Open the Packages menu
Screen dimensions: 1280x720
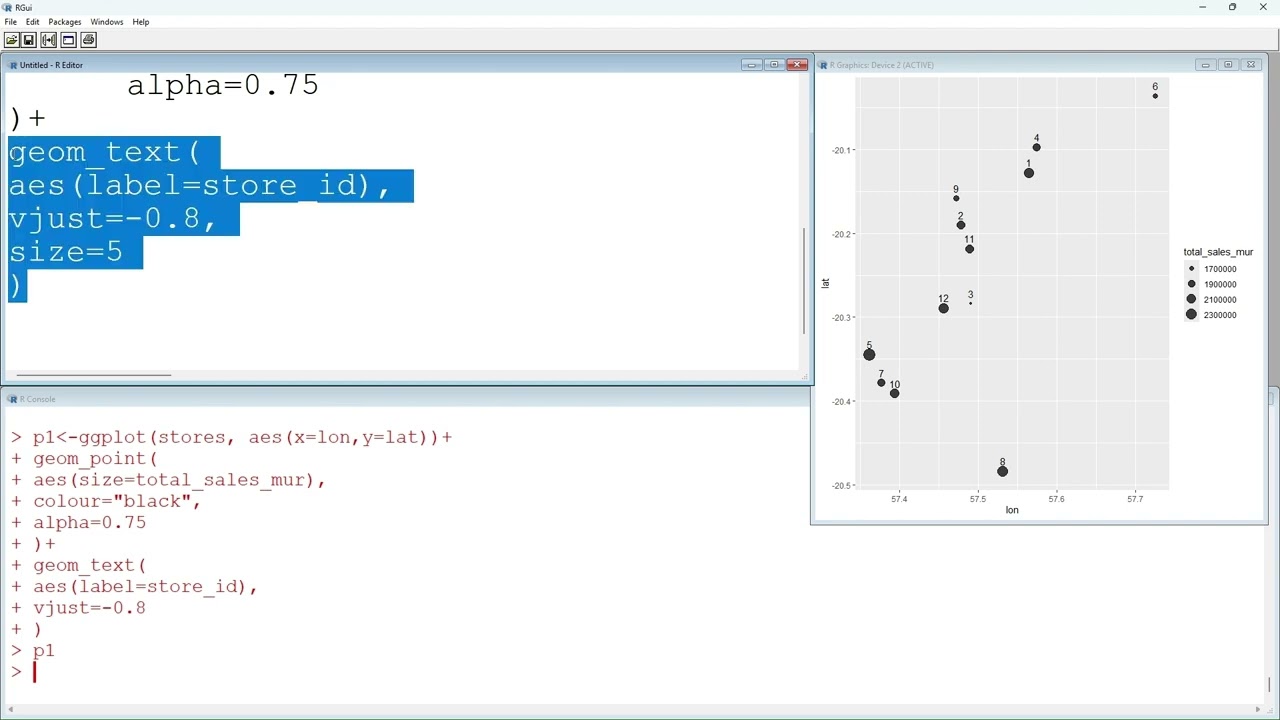pos(65,22)
